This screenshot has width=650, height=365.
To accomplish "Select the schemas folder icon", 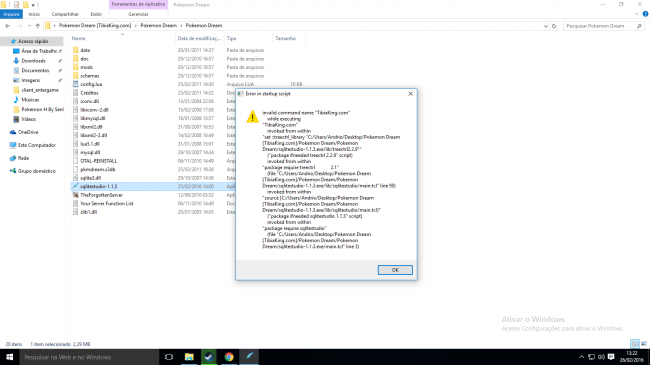I will coord(75,75).
